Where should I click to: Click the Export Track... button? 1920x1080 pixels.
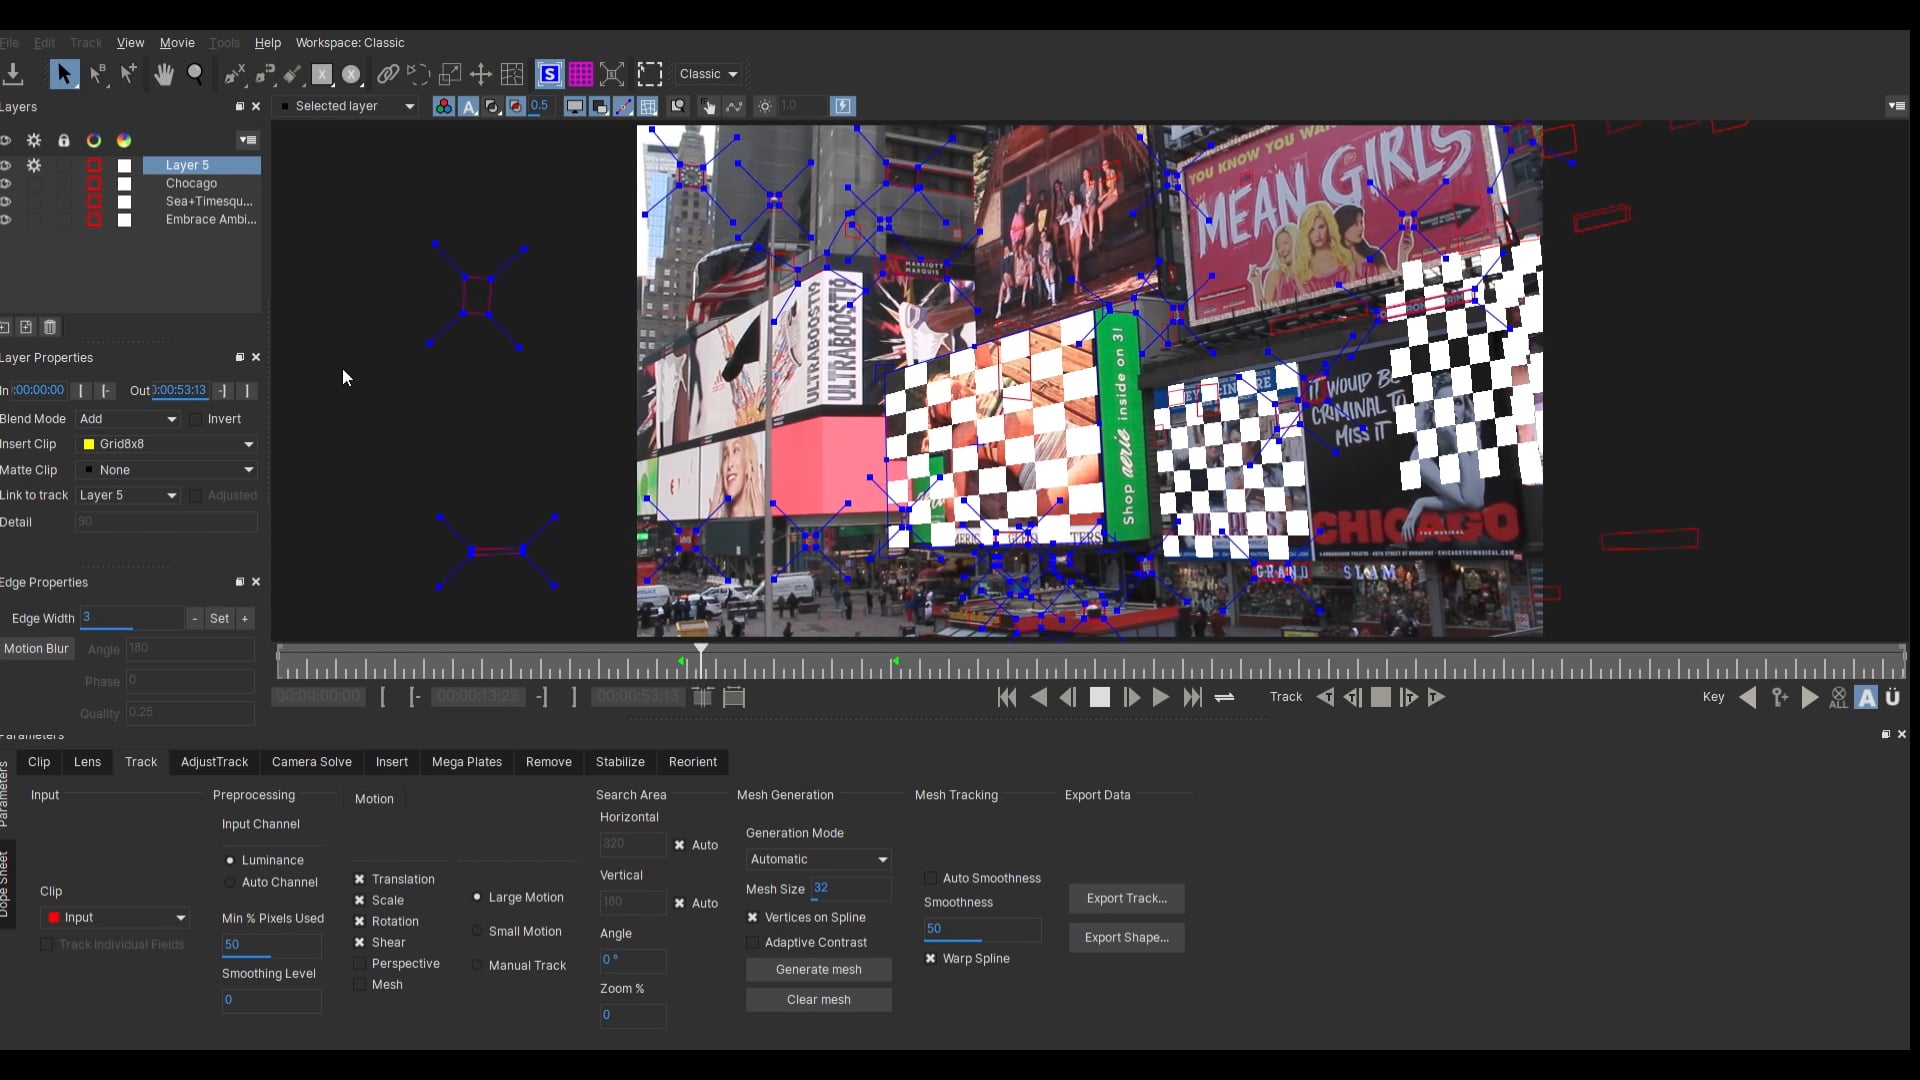coord(1126,898)
